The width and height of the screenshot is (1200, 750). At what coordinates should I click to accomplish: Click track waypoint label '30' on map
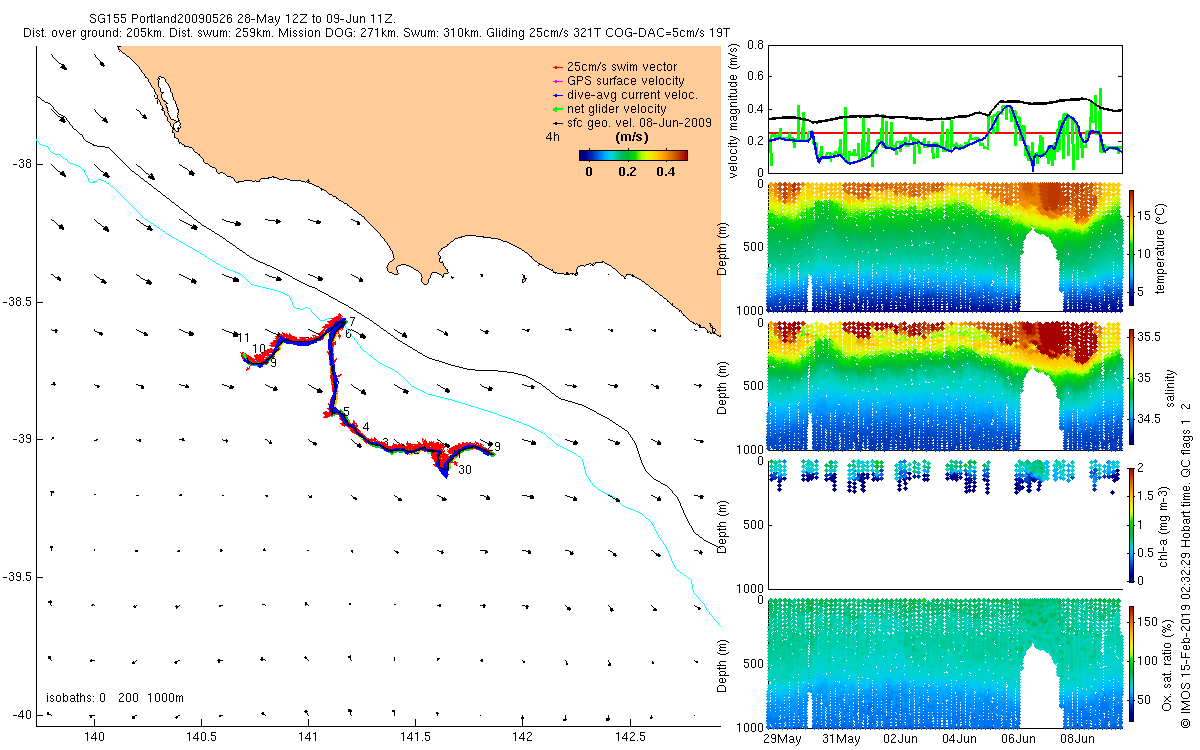[465, 470]
